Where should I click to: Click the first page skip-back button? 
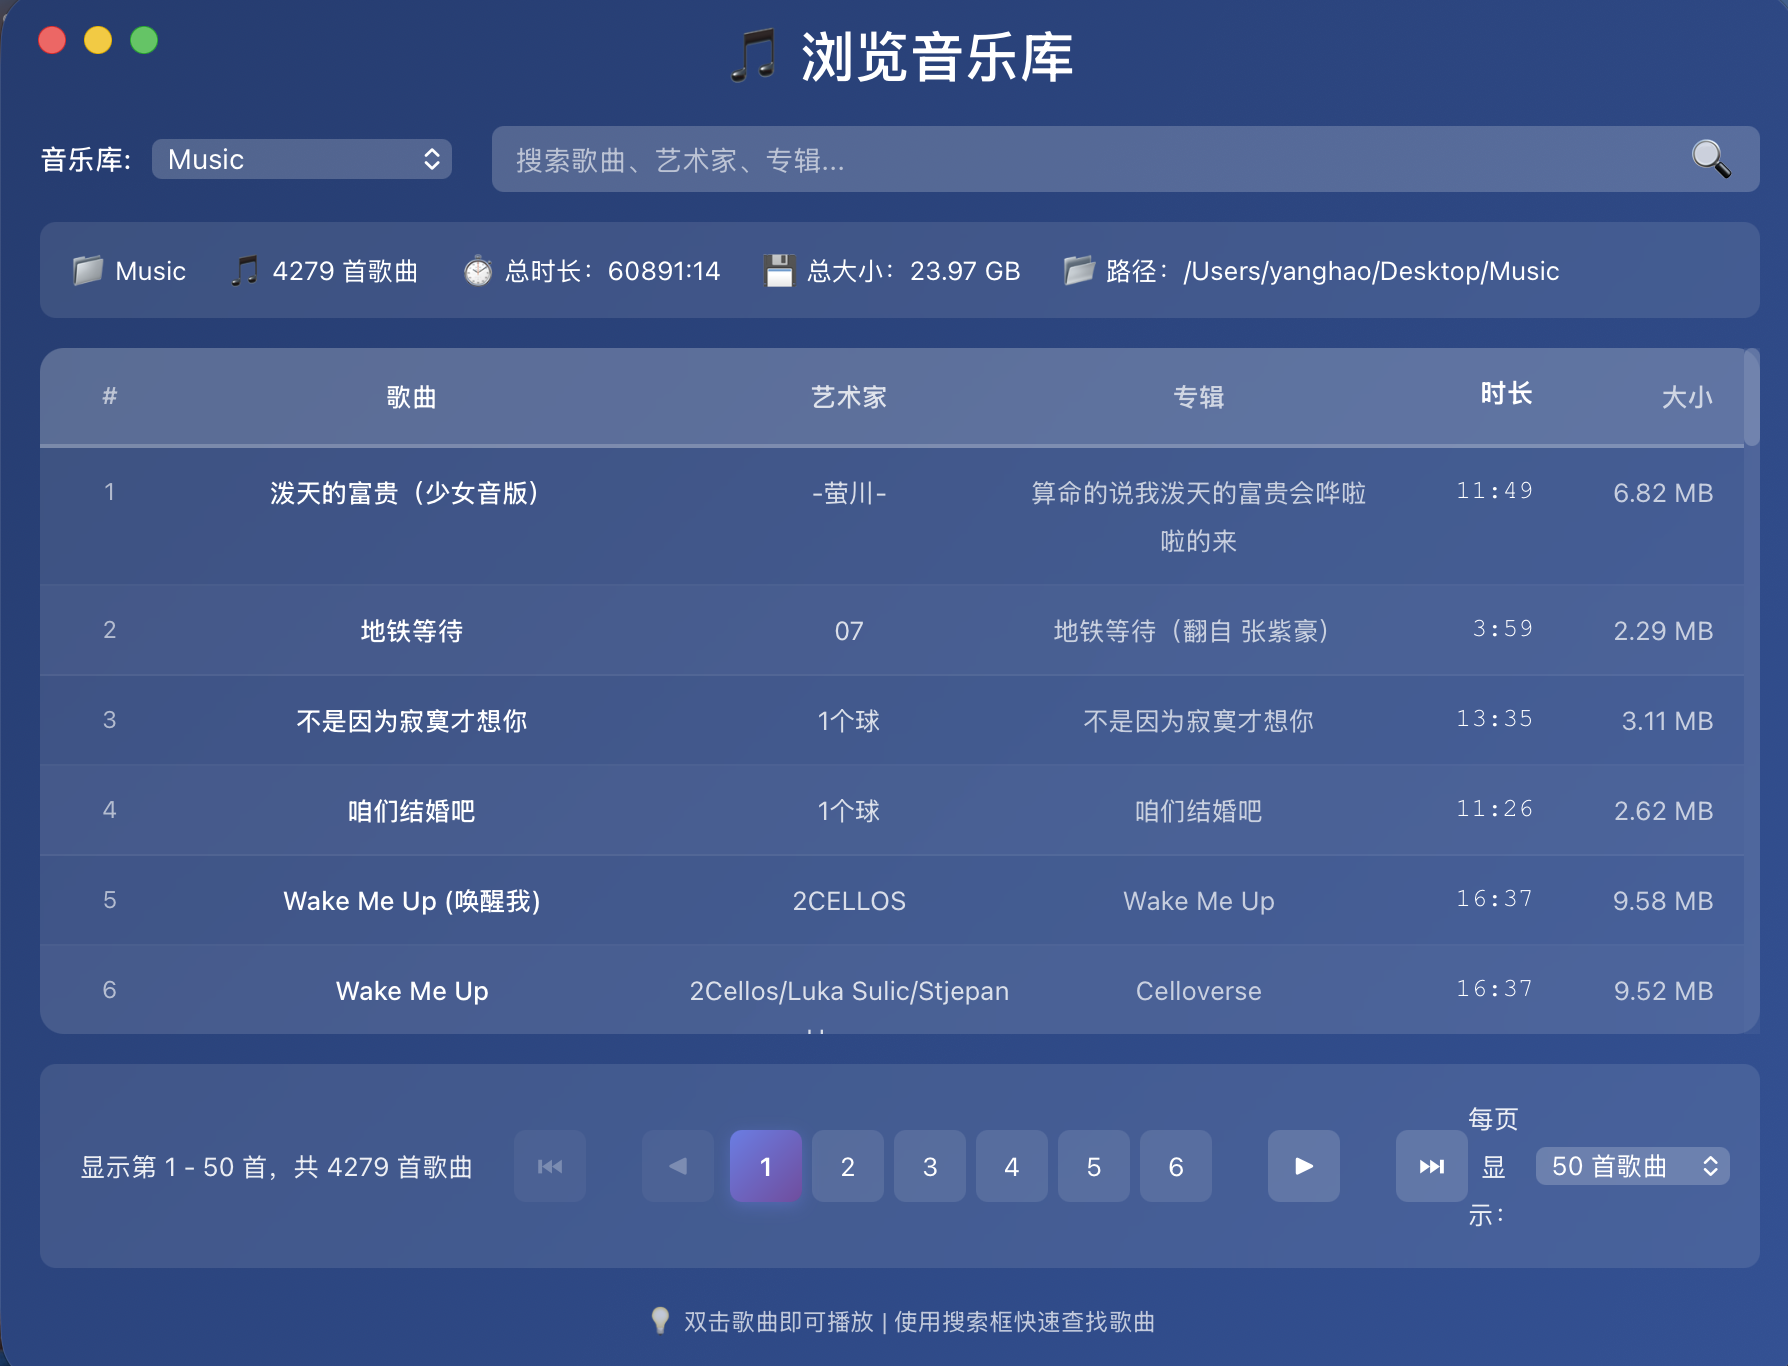(549, 1166)
